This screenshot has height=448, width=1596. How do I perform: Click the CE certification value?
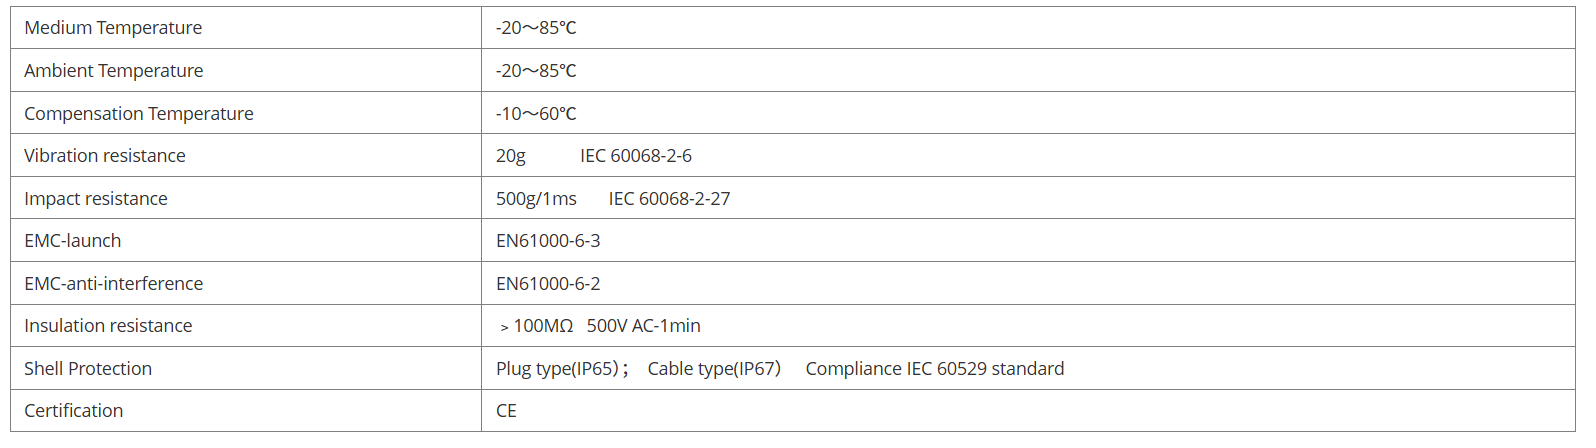coord(506,411)
